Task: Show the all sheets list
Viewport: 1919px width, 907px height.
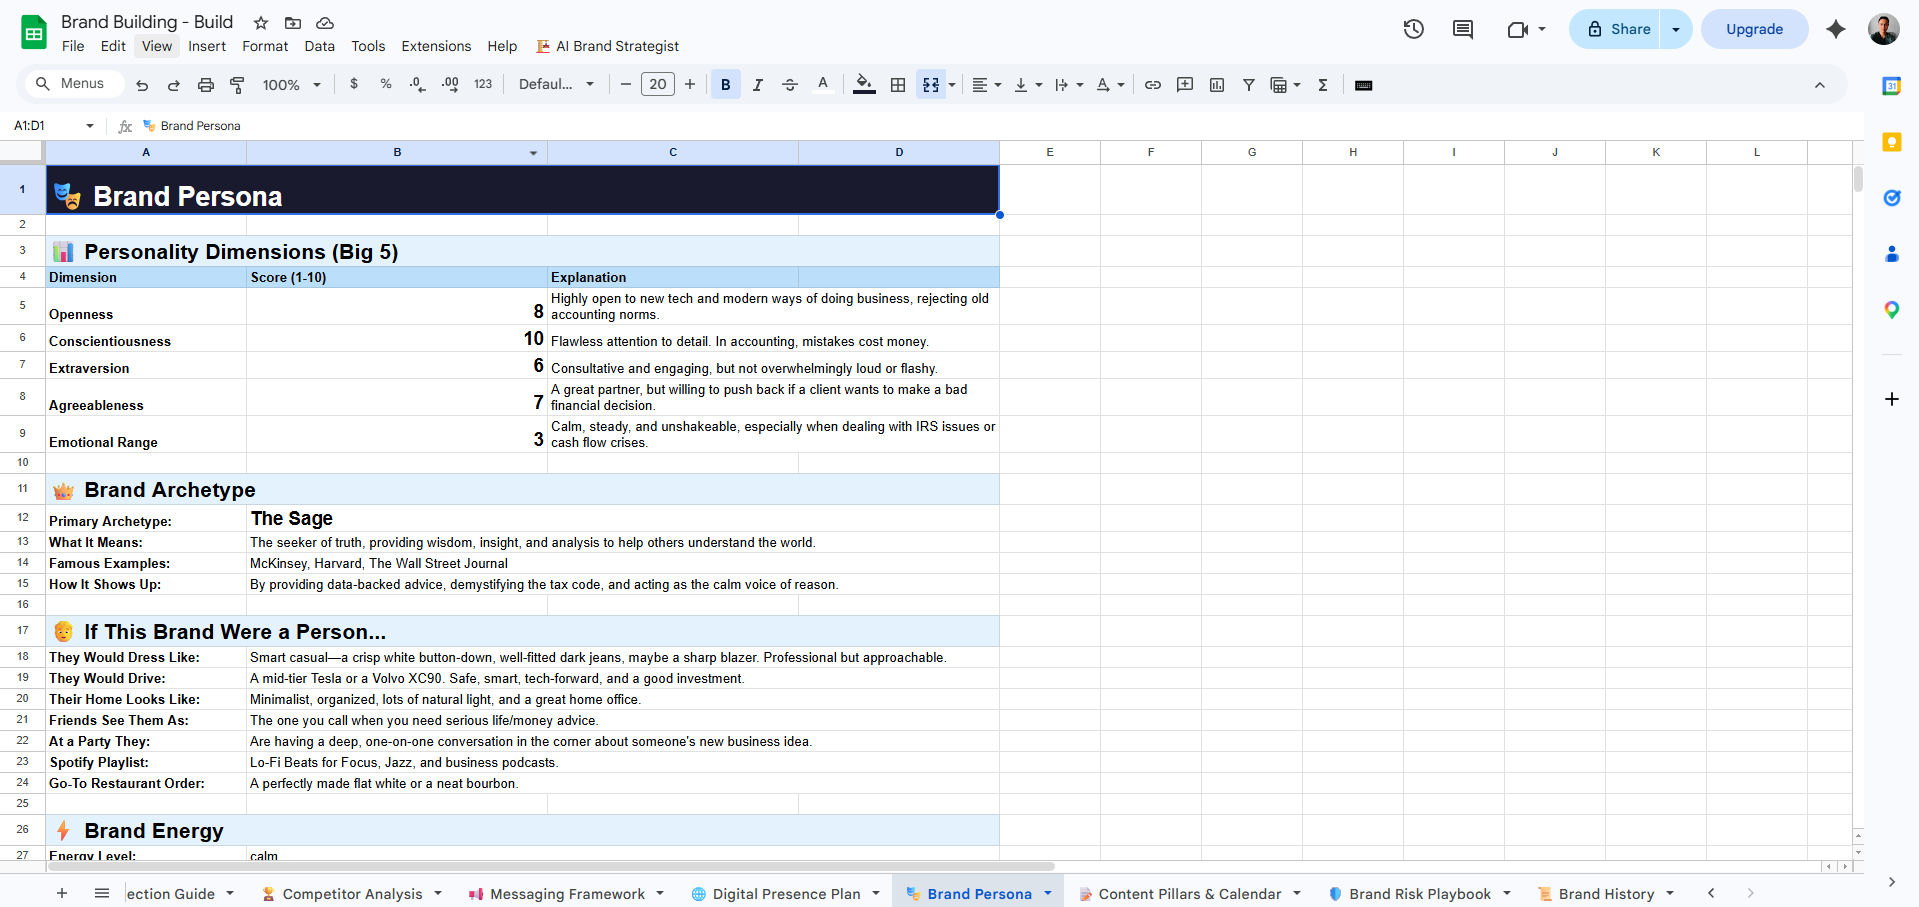Action: click(x=102, y=893)
